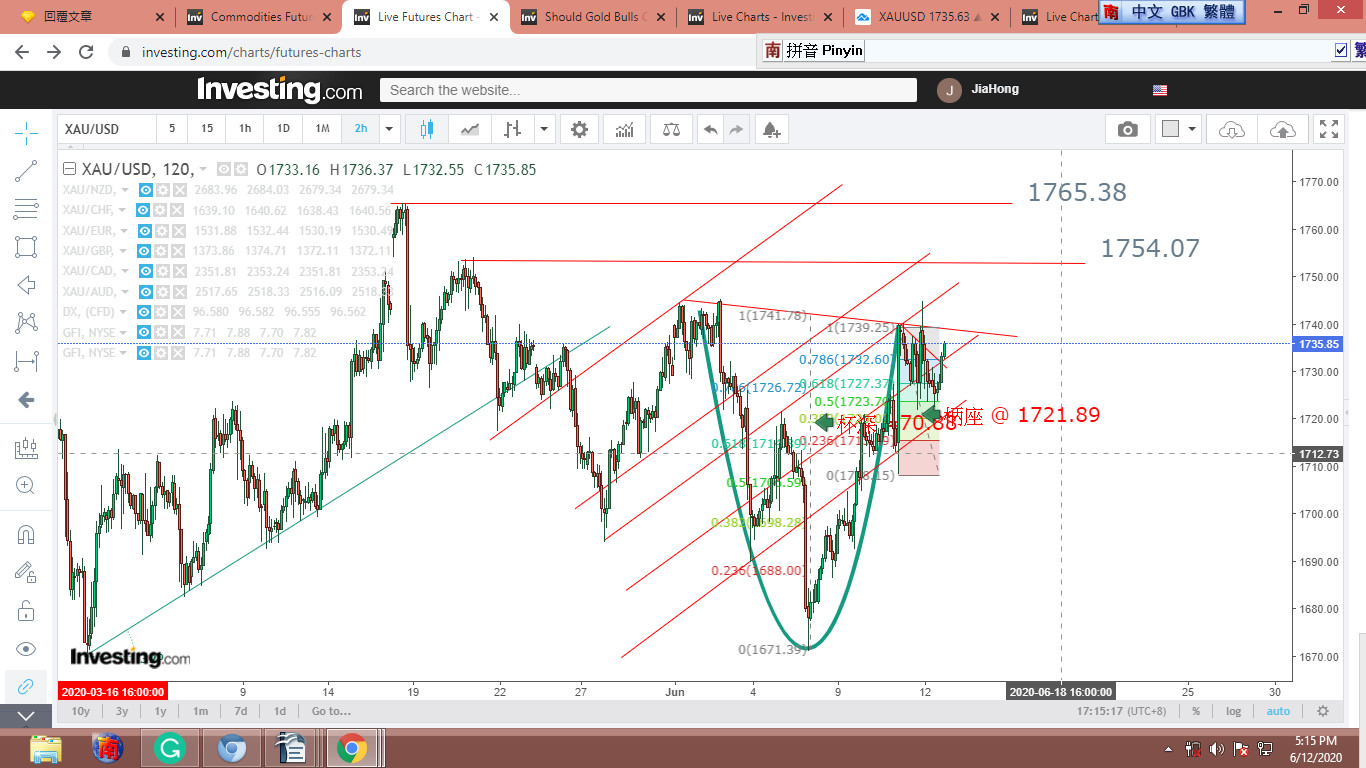Open the XAUUSD 1735.63 browser tab
Viewport: 1366px width, 768px height.
[x=925, y=17]
